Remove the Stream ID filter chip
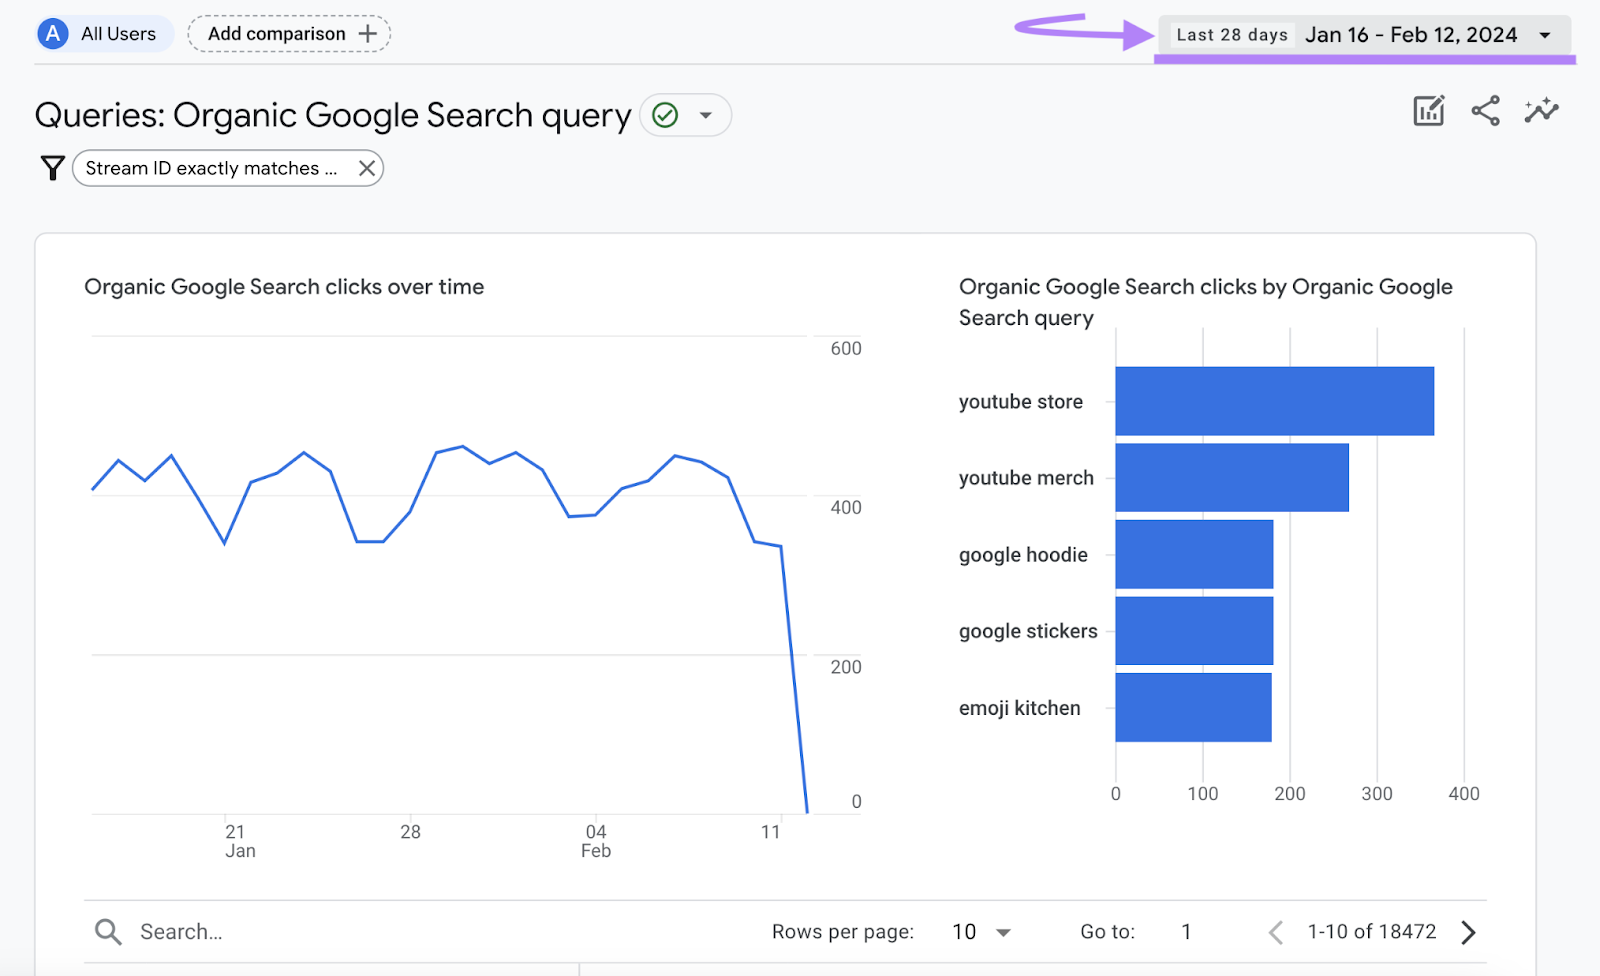 [x=366, y=168]
